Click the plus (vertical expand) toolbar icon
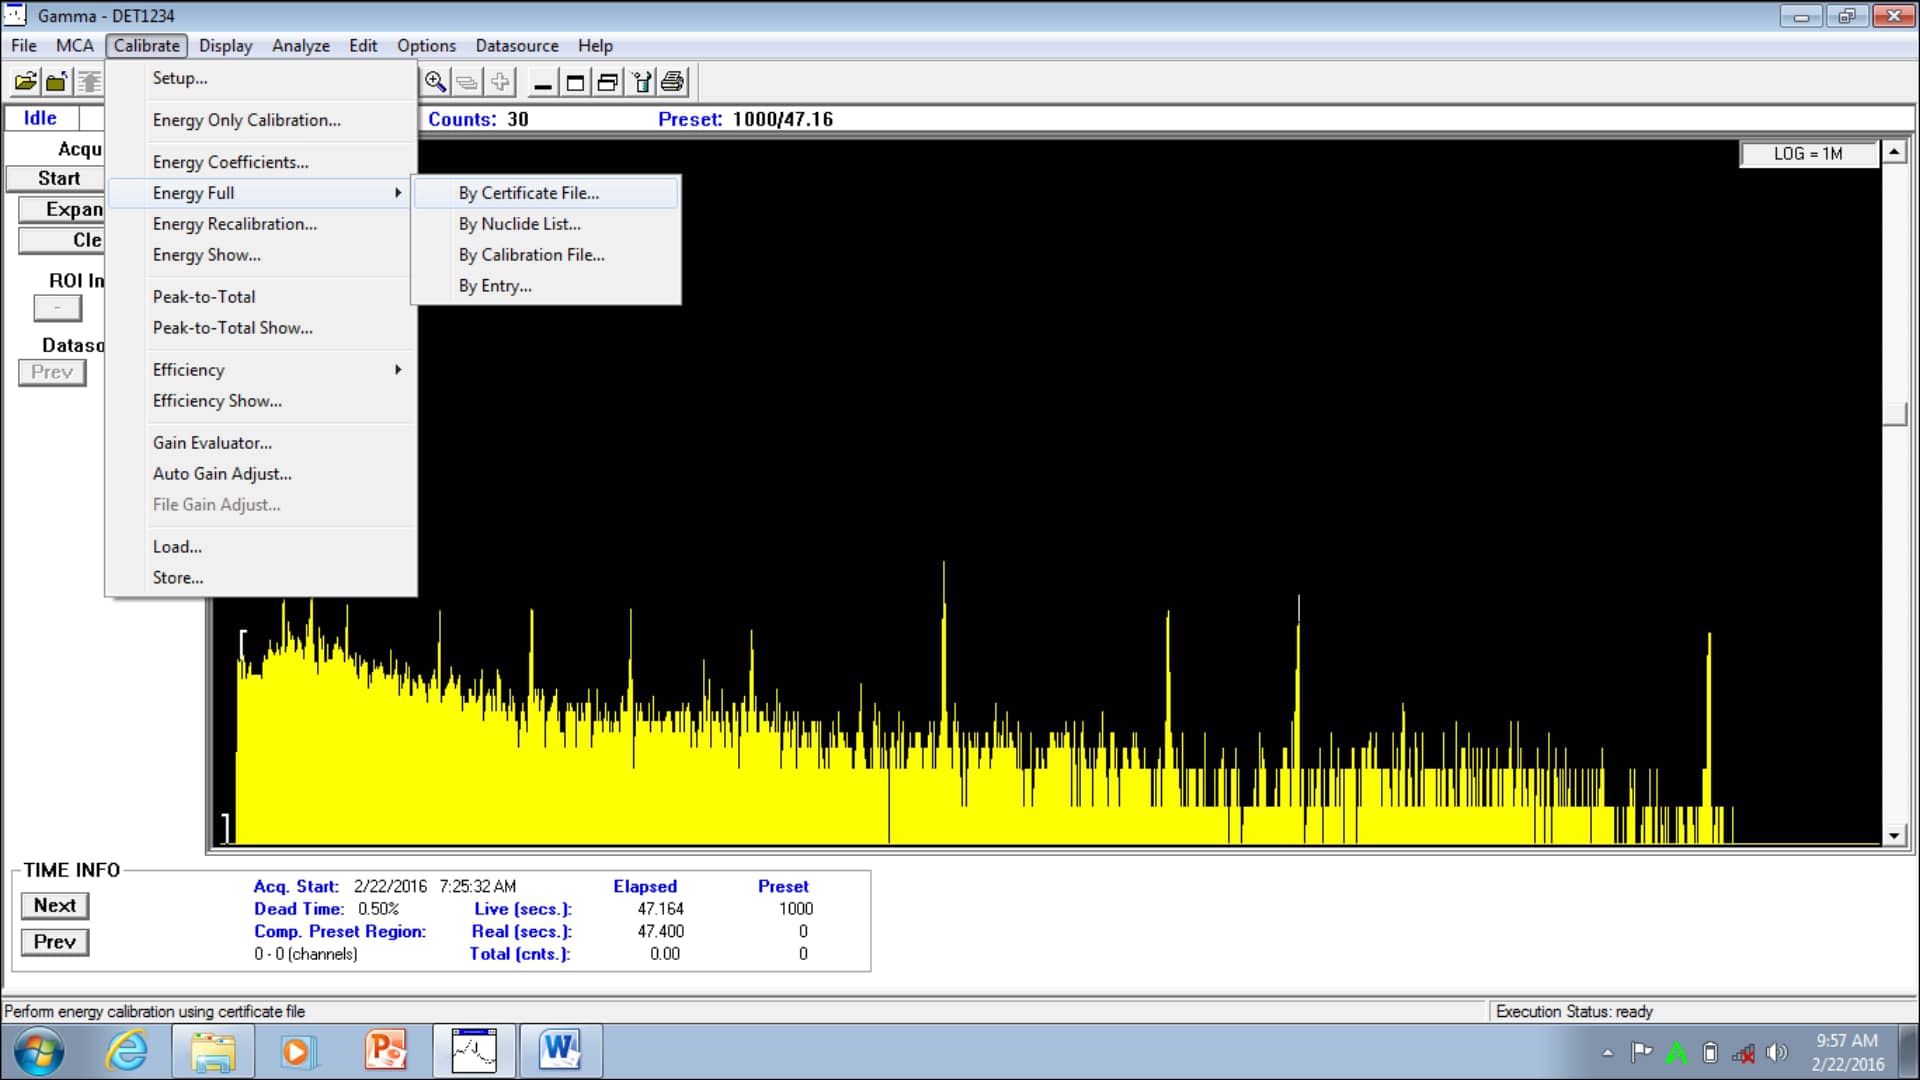1920x1080 pixels. 500,82
